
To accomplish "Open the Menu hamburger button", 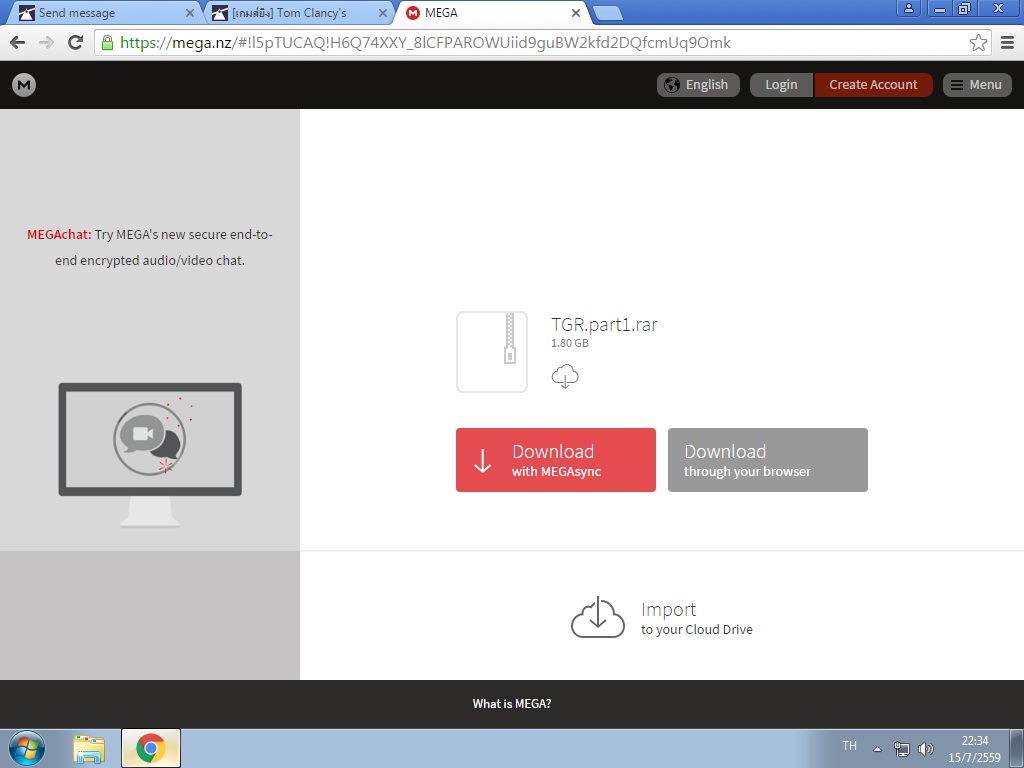I will tap(977, 85).
